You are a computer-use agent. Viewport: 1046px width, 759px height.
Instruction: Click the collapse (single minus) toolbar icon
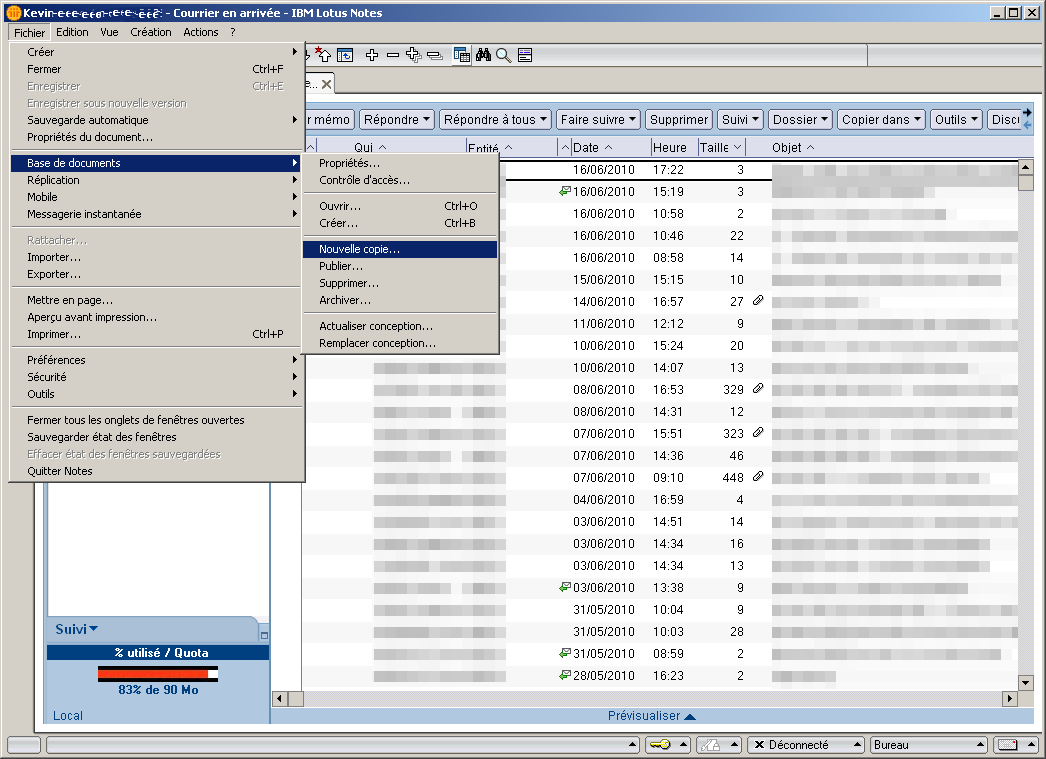click(x=393, y=55)
